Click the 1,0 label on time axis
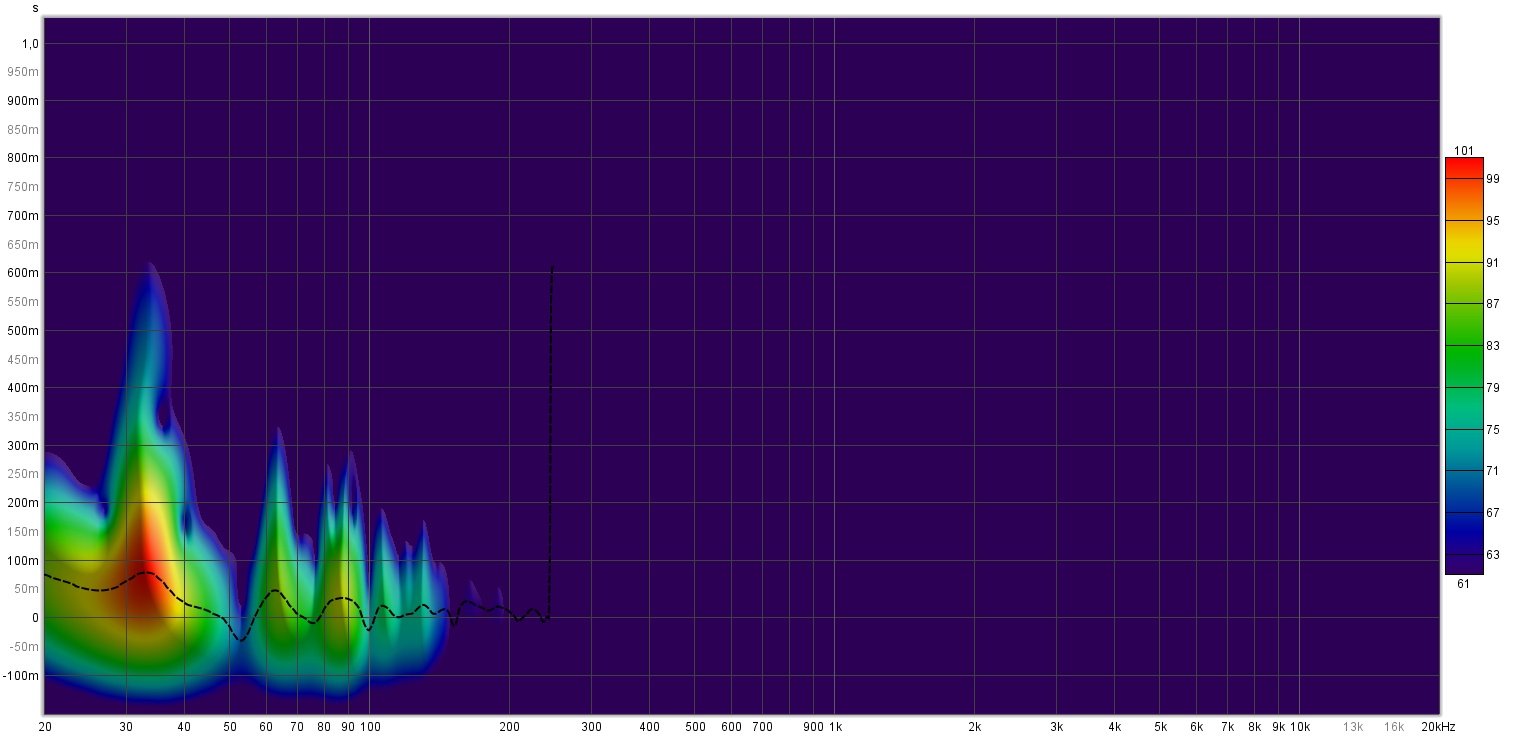Image resolution: width=1516 pixels, height=738 pixels. pos(30,44)
